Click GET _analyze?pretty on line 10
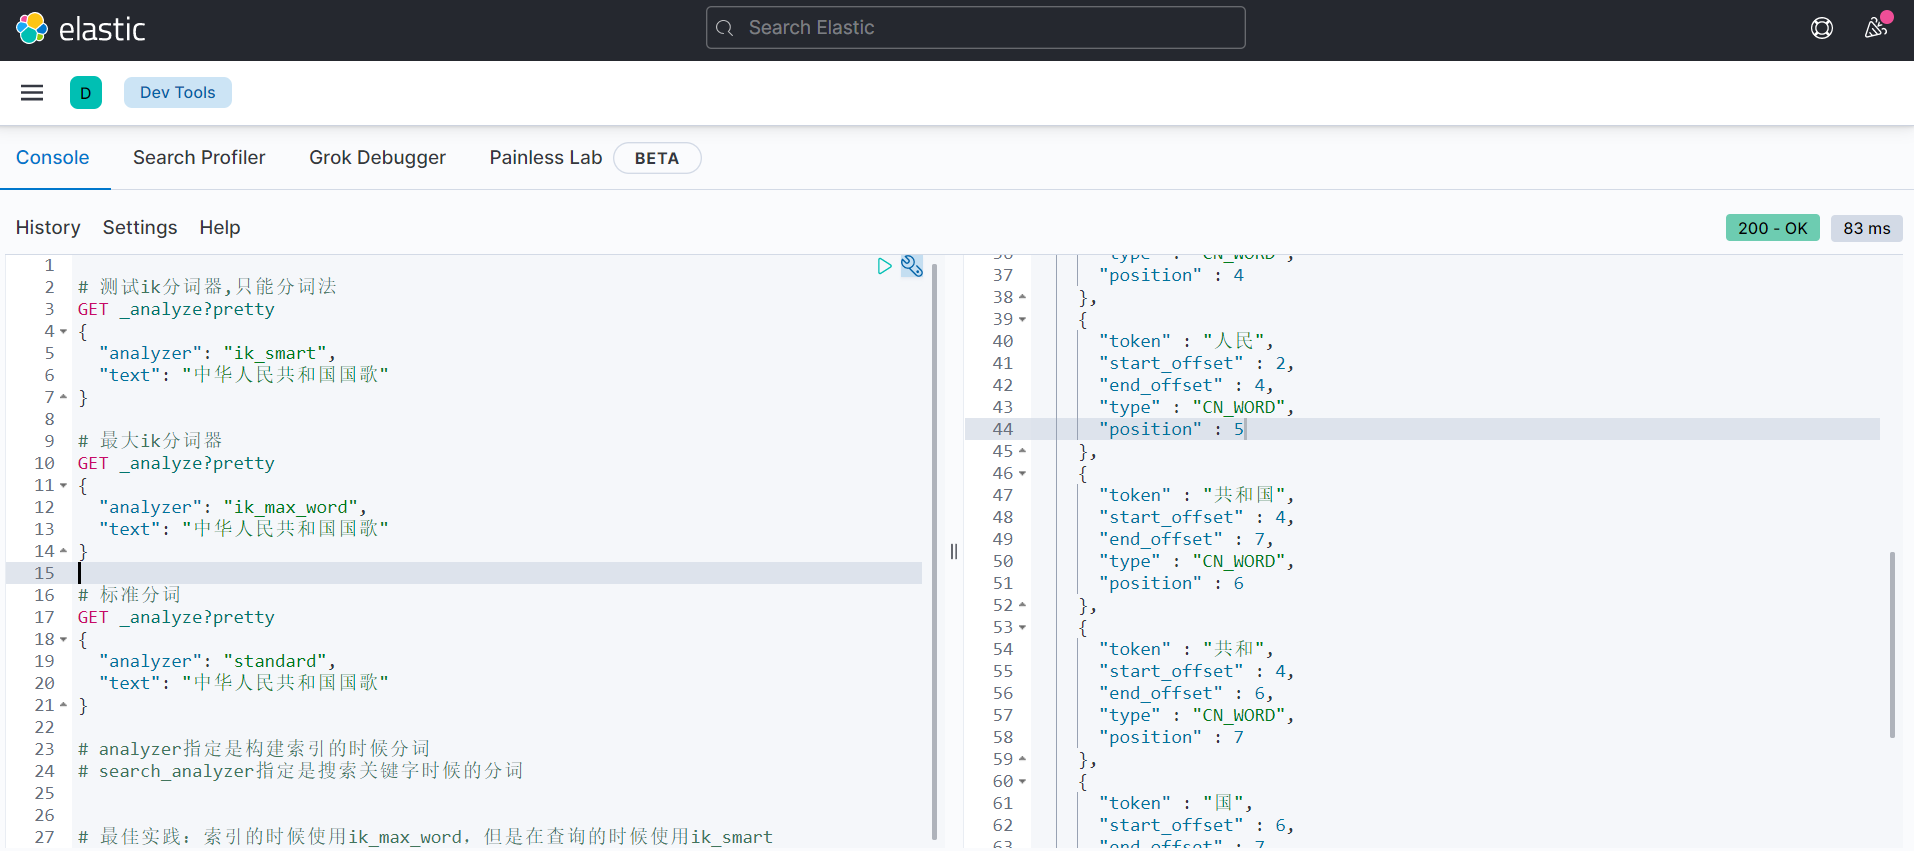Screen dimensions: 1914x851 176,464
